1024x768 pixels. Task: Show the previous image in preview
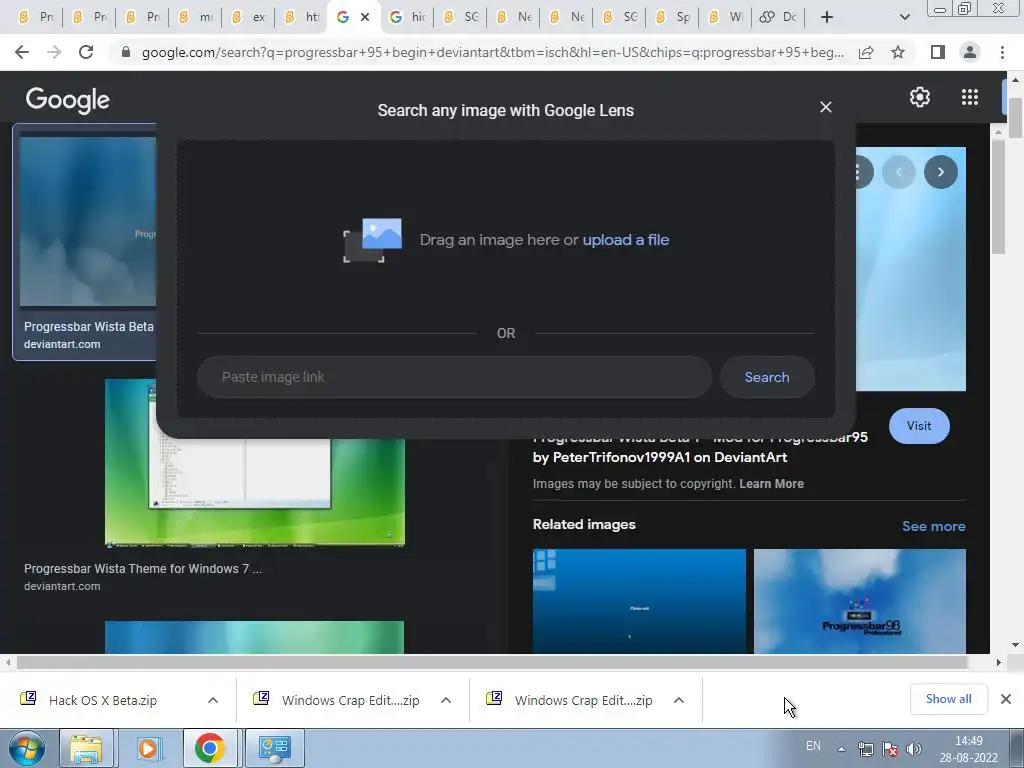click(x=899, y=172)
